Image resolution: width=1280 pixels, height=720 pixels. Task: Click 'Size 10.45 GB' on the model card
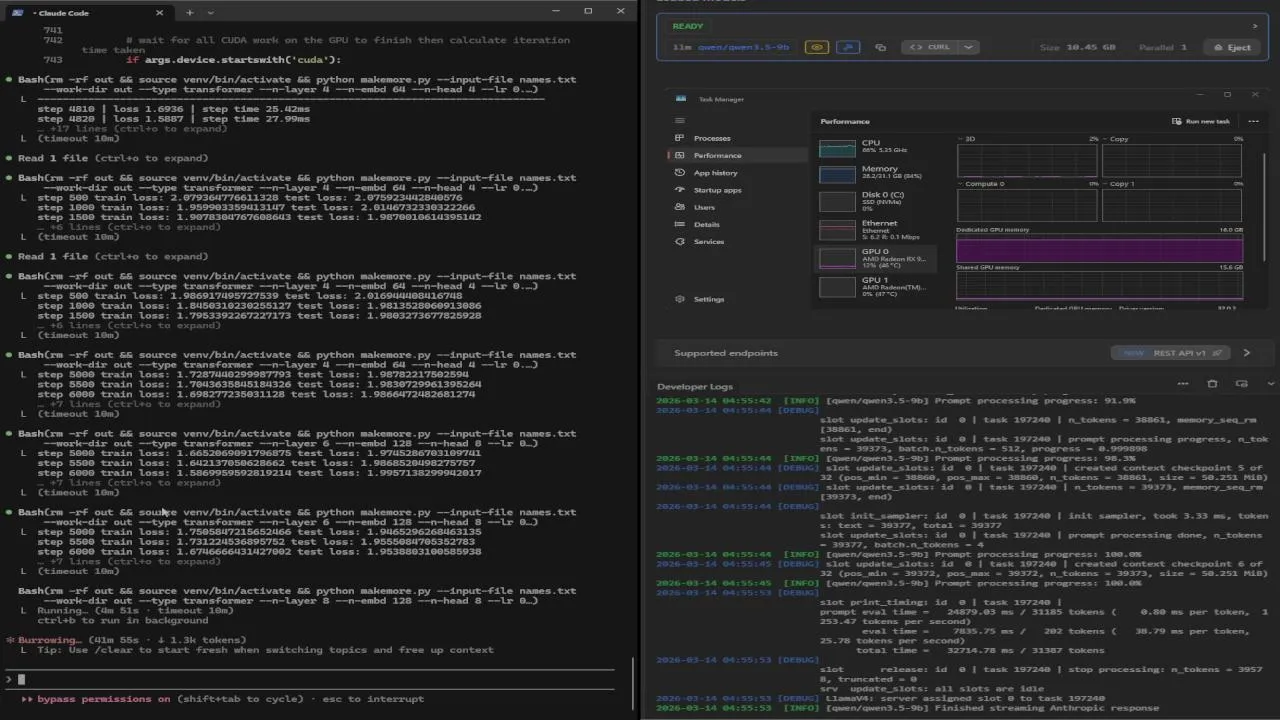click(1077, 47)
